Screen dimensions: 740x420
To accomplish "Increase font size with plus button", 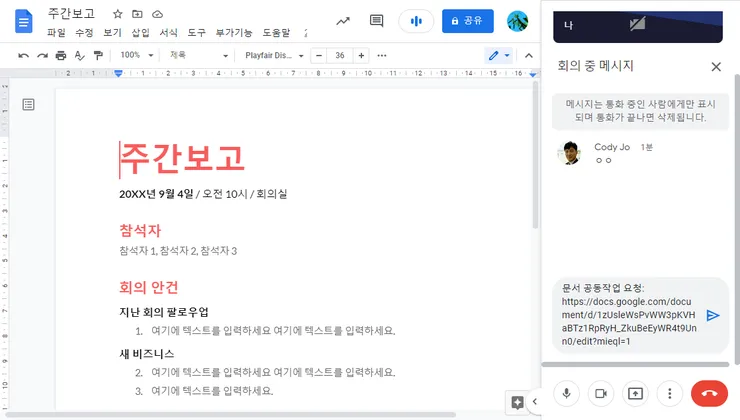I will pos(361,56).
